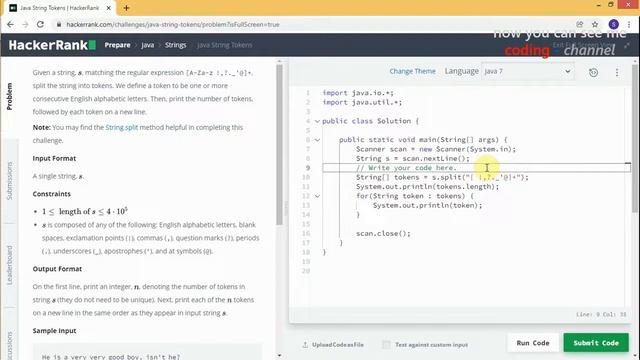Click the problem panel scrollbar
Screen dimensions: 640x360
(x=279, y=144)
